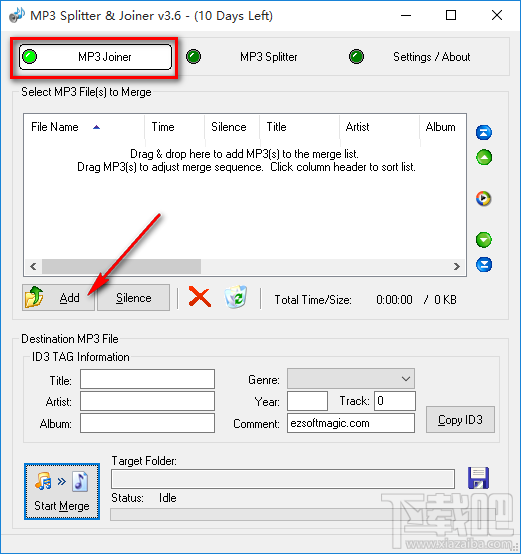
Task: Click the app icon in title bar
Action: 17,15
